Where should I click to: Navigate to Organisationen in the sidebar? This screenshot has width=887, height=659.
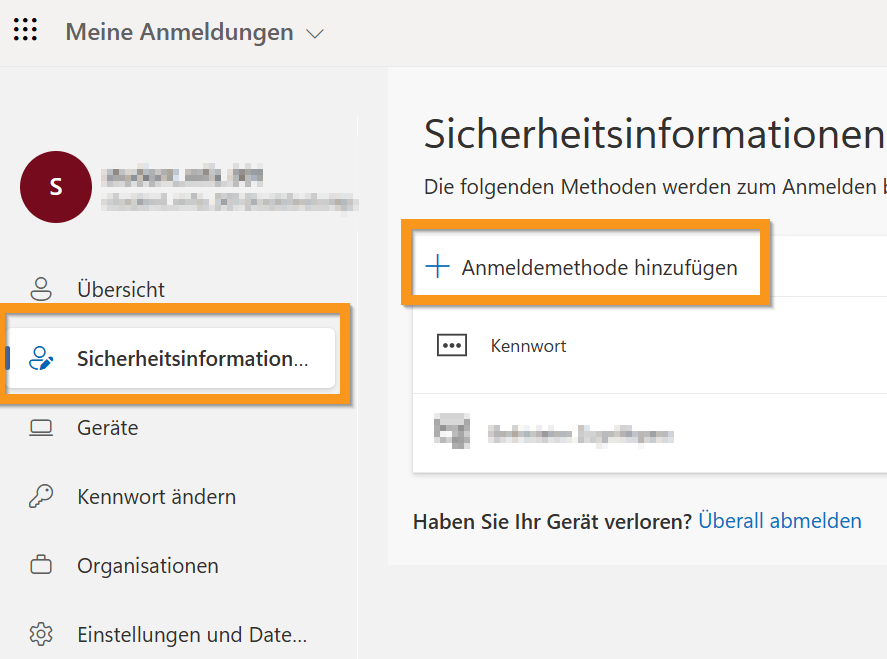click(x=147, y=566)
